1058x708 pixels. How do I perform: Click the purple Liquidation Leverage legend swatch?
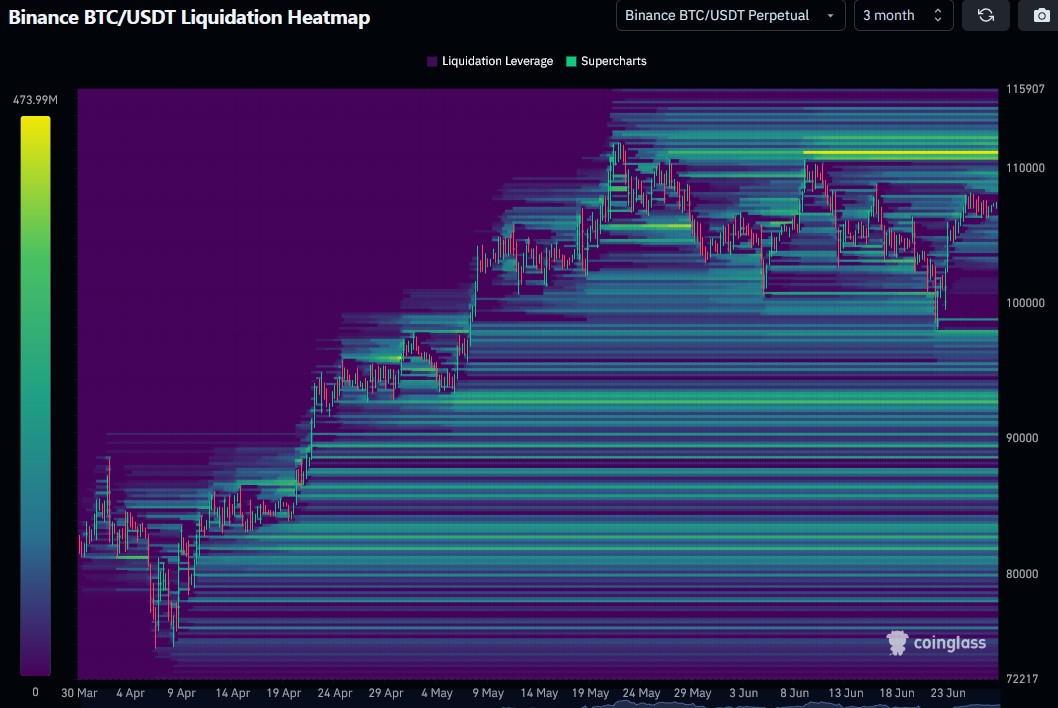[x=432, y=61]
